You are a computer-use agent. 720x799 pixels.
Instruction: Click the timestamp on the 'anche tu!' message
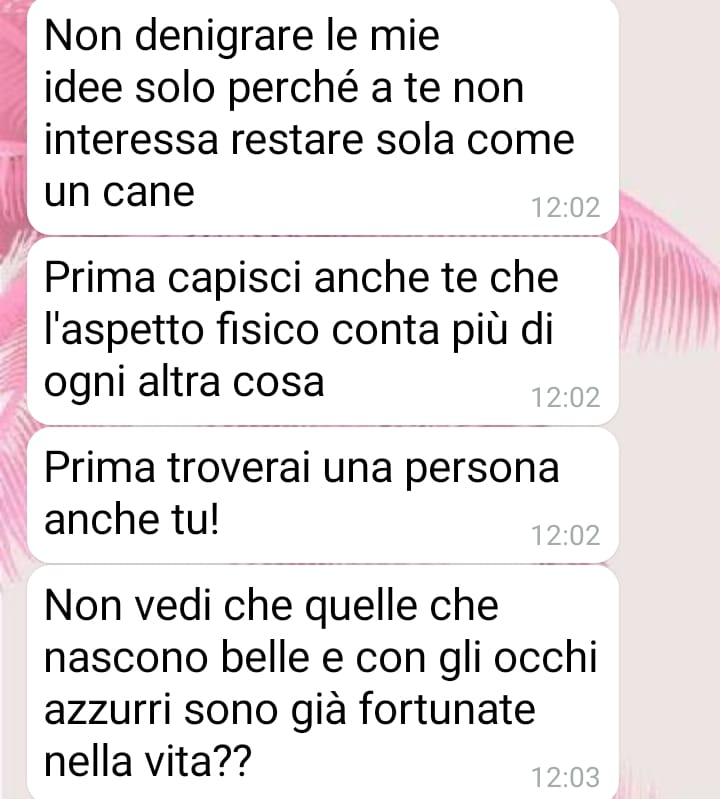pos(566,536)
